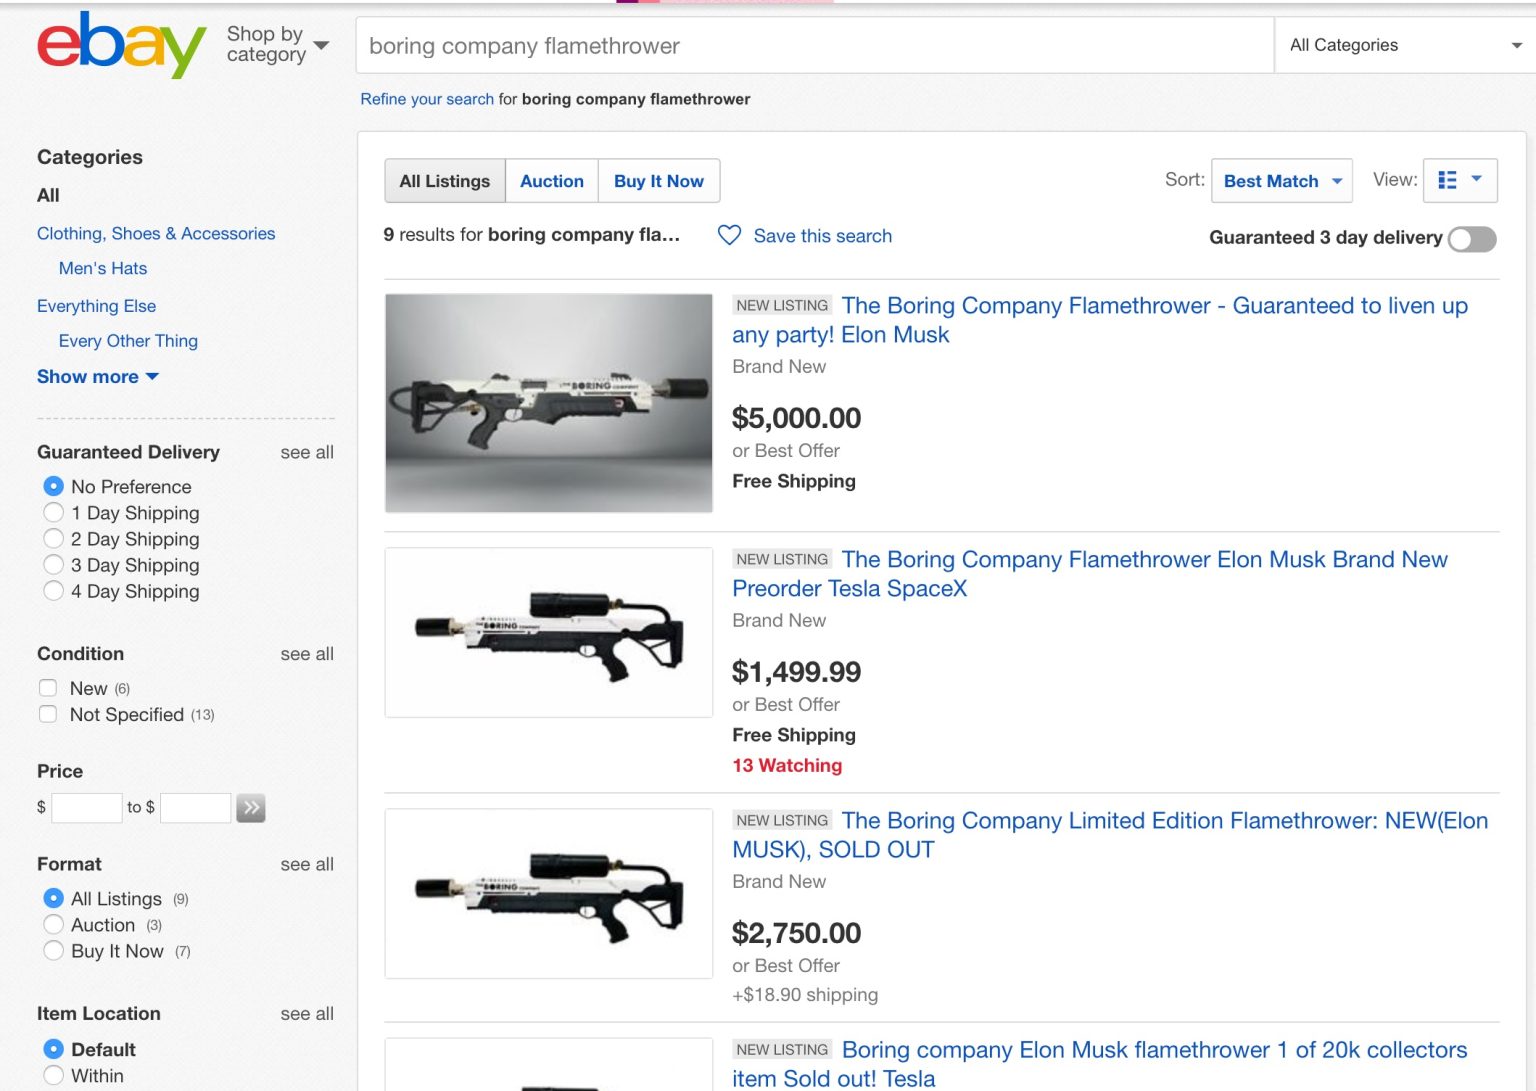Open the list view icon menu
Image resolution: width=1536 pixels, height=1091 pixels.
coord(1459,180)
